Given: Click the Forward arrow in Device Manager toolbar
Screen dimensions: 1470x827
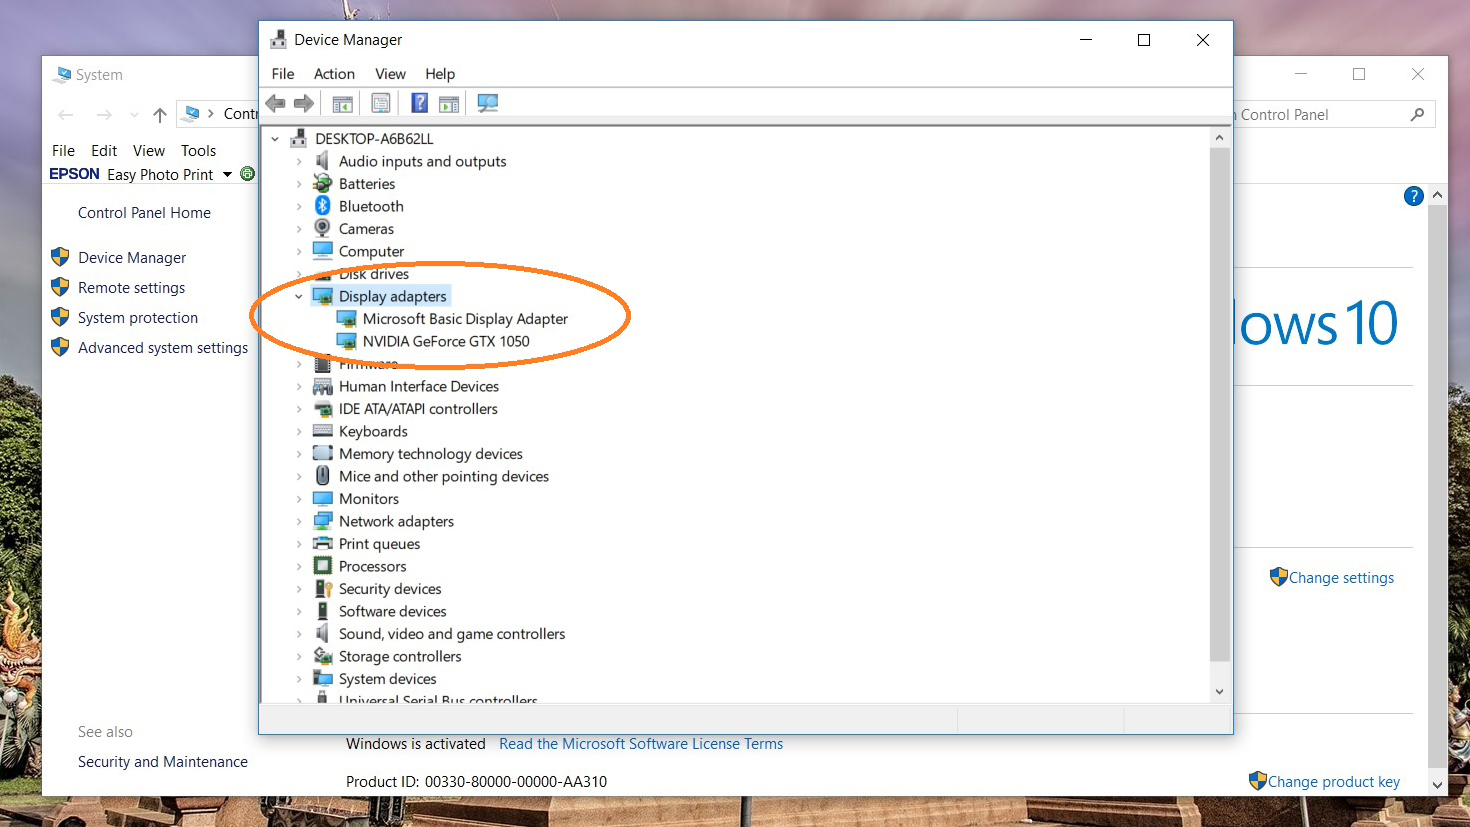Looking at the screenshot, I should [x=304, y=103].
